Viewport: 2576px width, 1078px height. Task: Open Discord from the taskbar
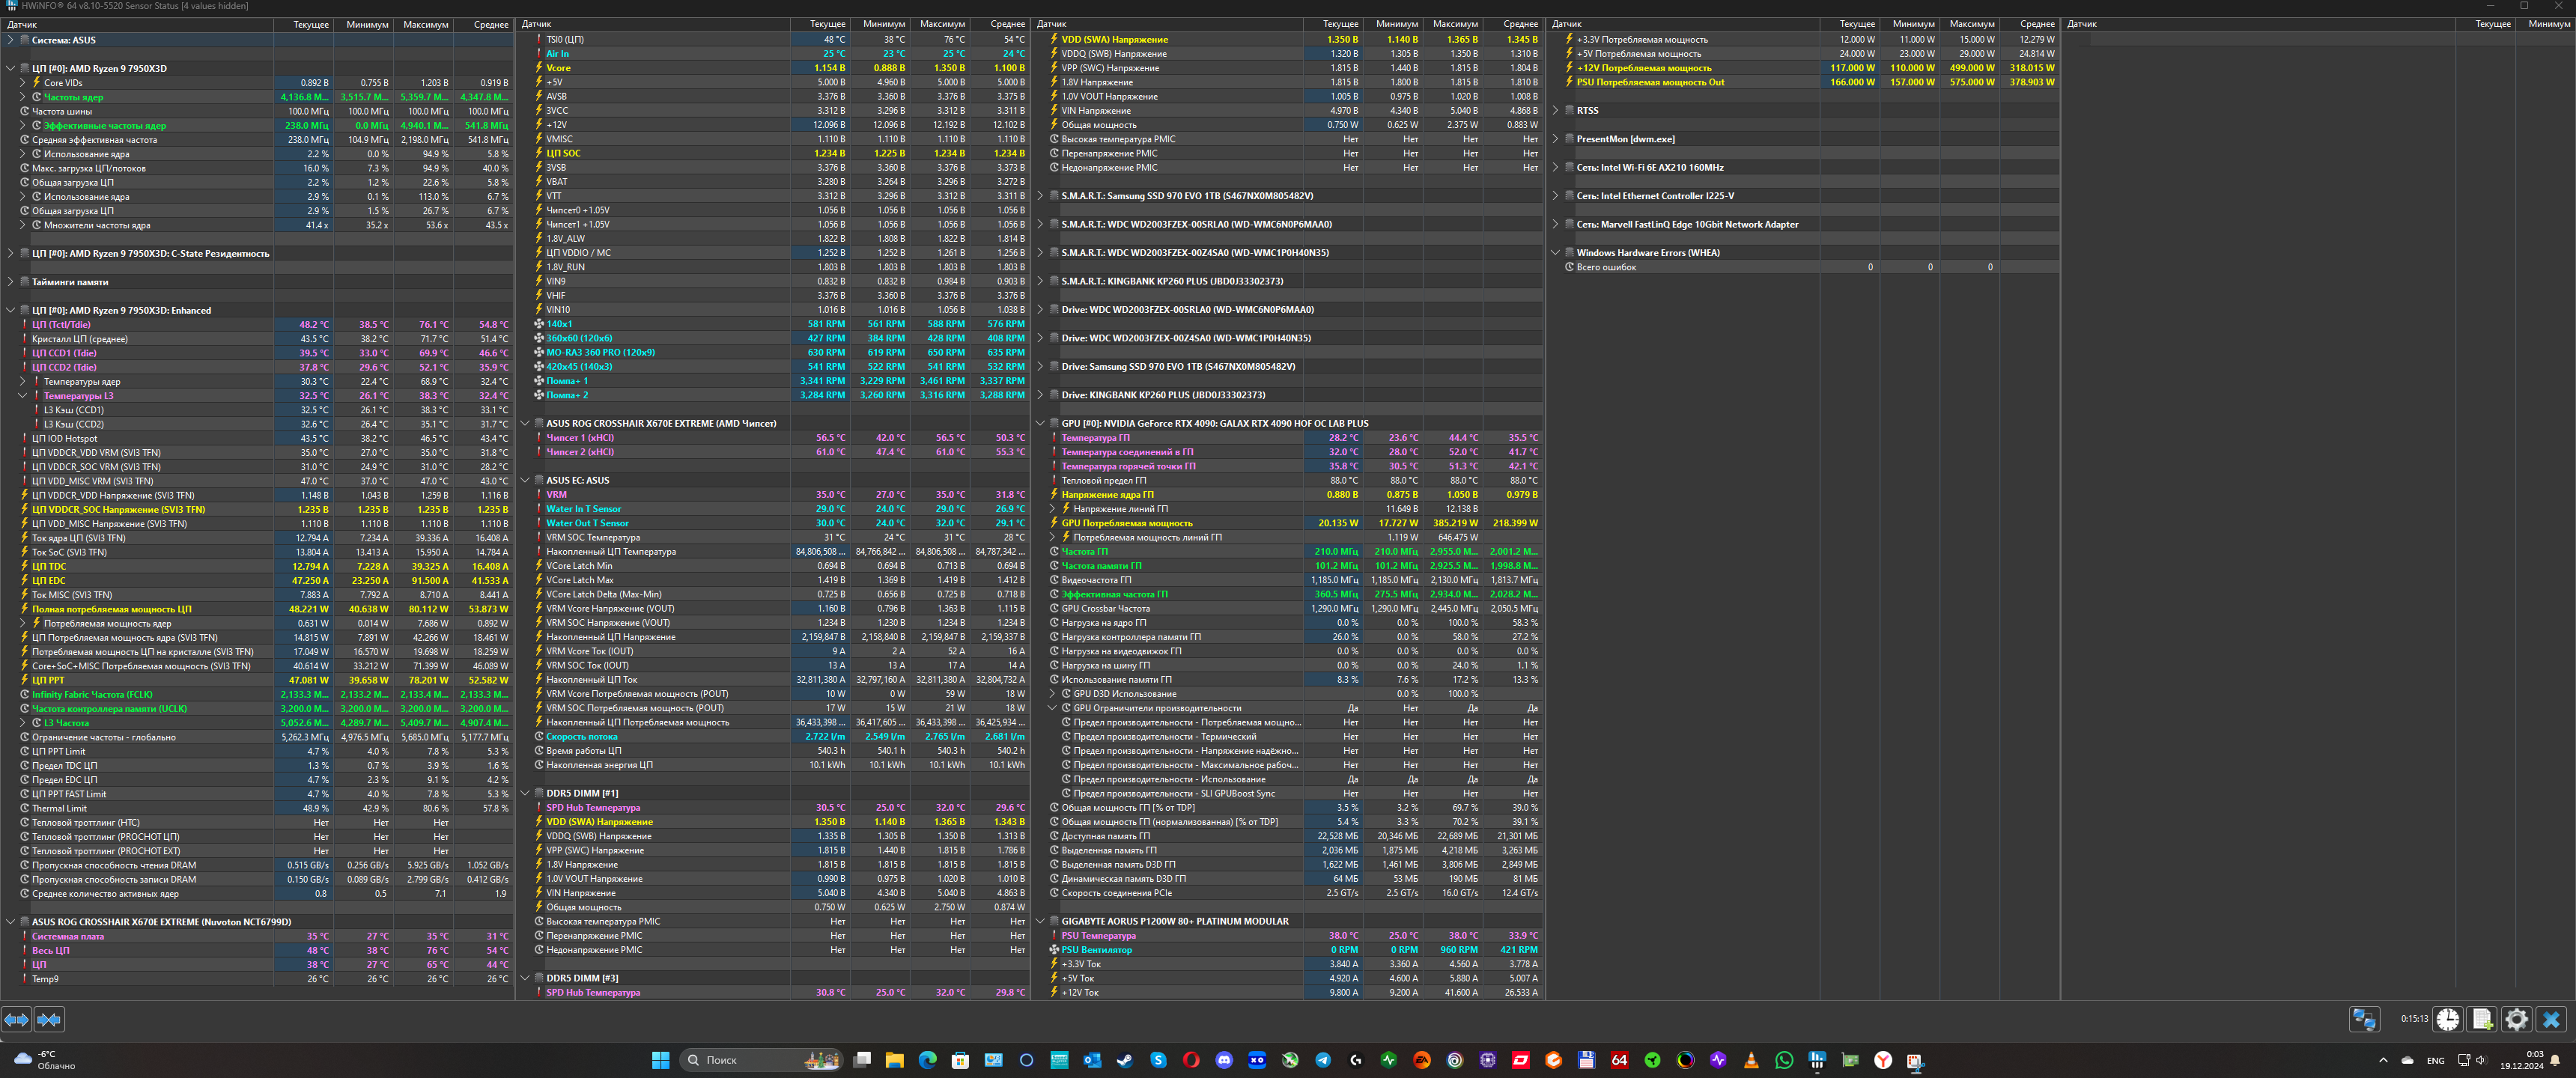point(1224,1060)
